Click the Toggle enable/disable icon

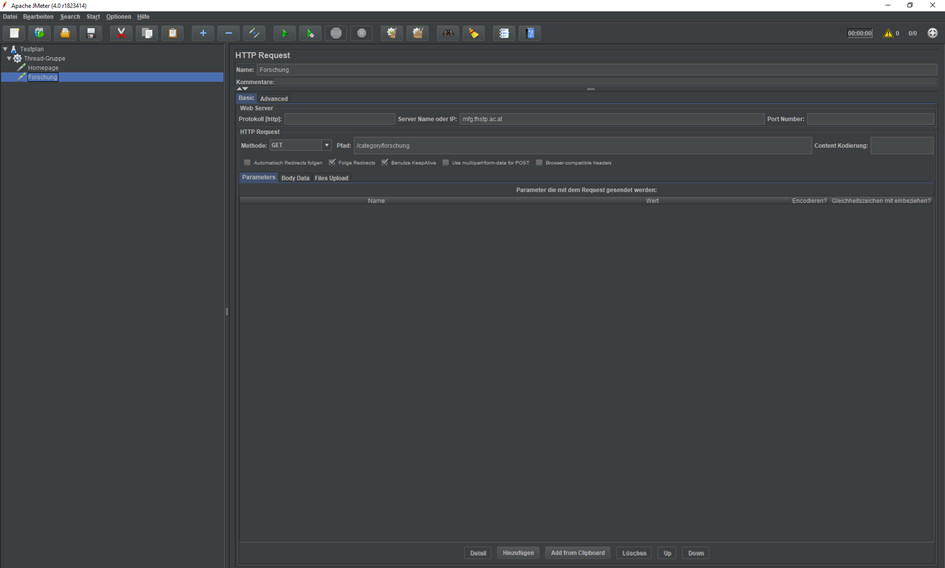(x=254, y=33)
